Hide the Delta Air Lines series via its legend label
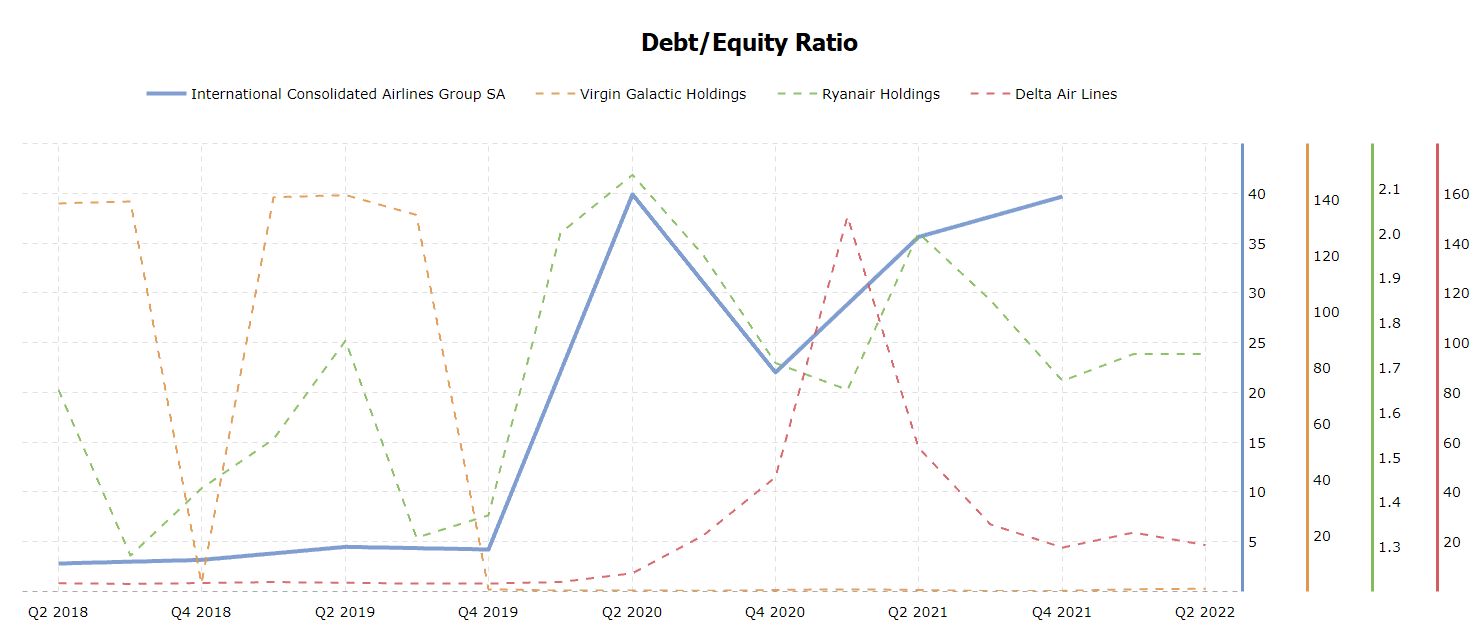The height and width of the screenshot is (637, 1475). coord(1066,94)
